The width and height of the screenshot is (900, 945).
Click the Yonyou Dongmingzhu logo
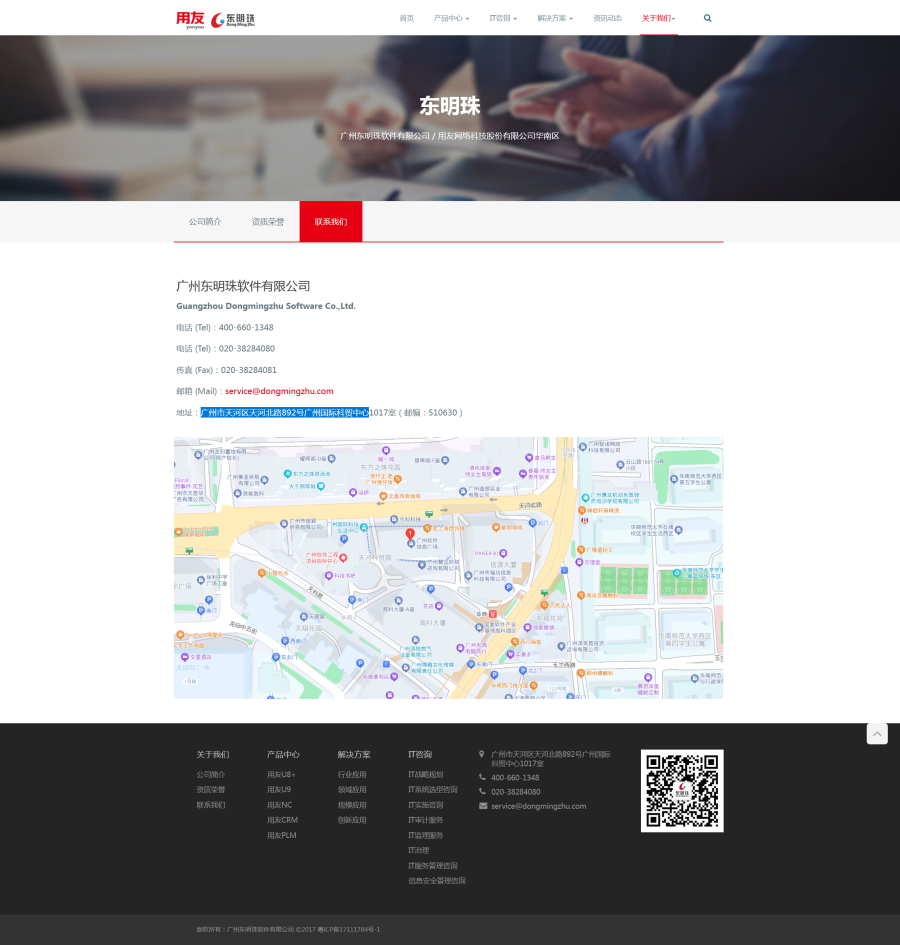[x=216, y=18]
